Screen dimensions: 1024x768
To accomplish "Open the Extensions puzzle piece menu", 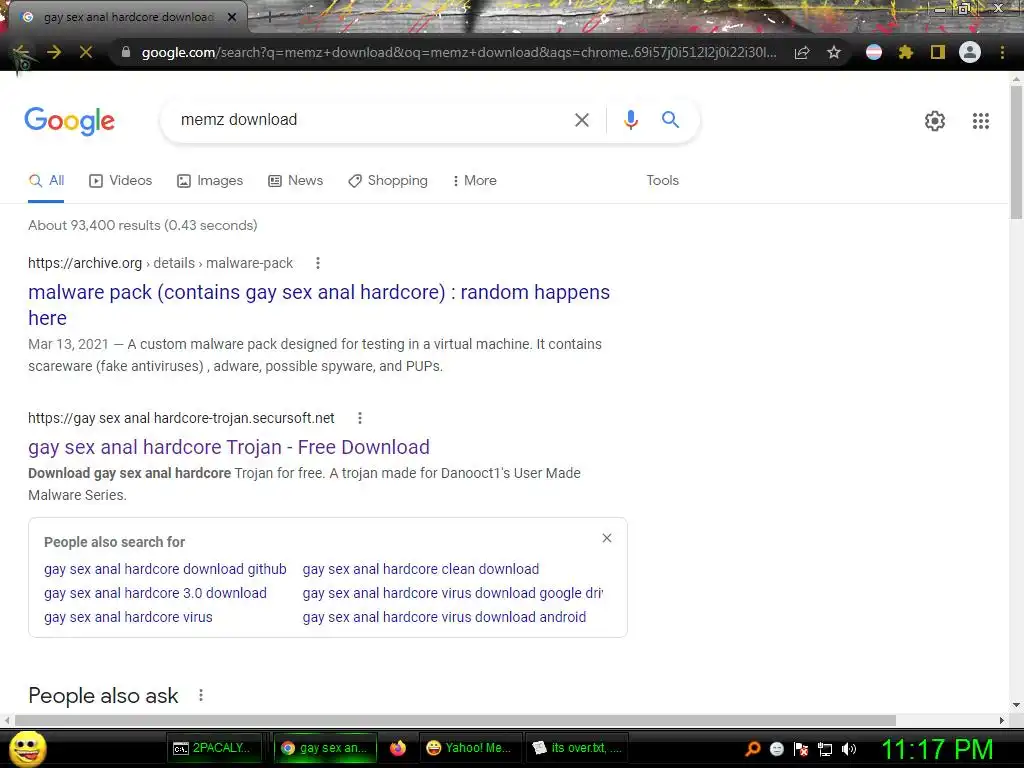I will (x=905, y=52).
